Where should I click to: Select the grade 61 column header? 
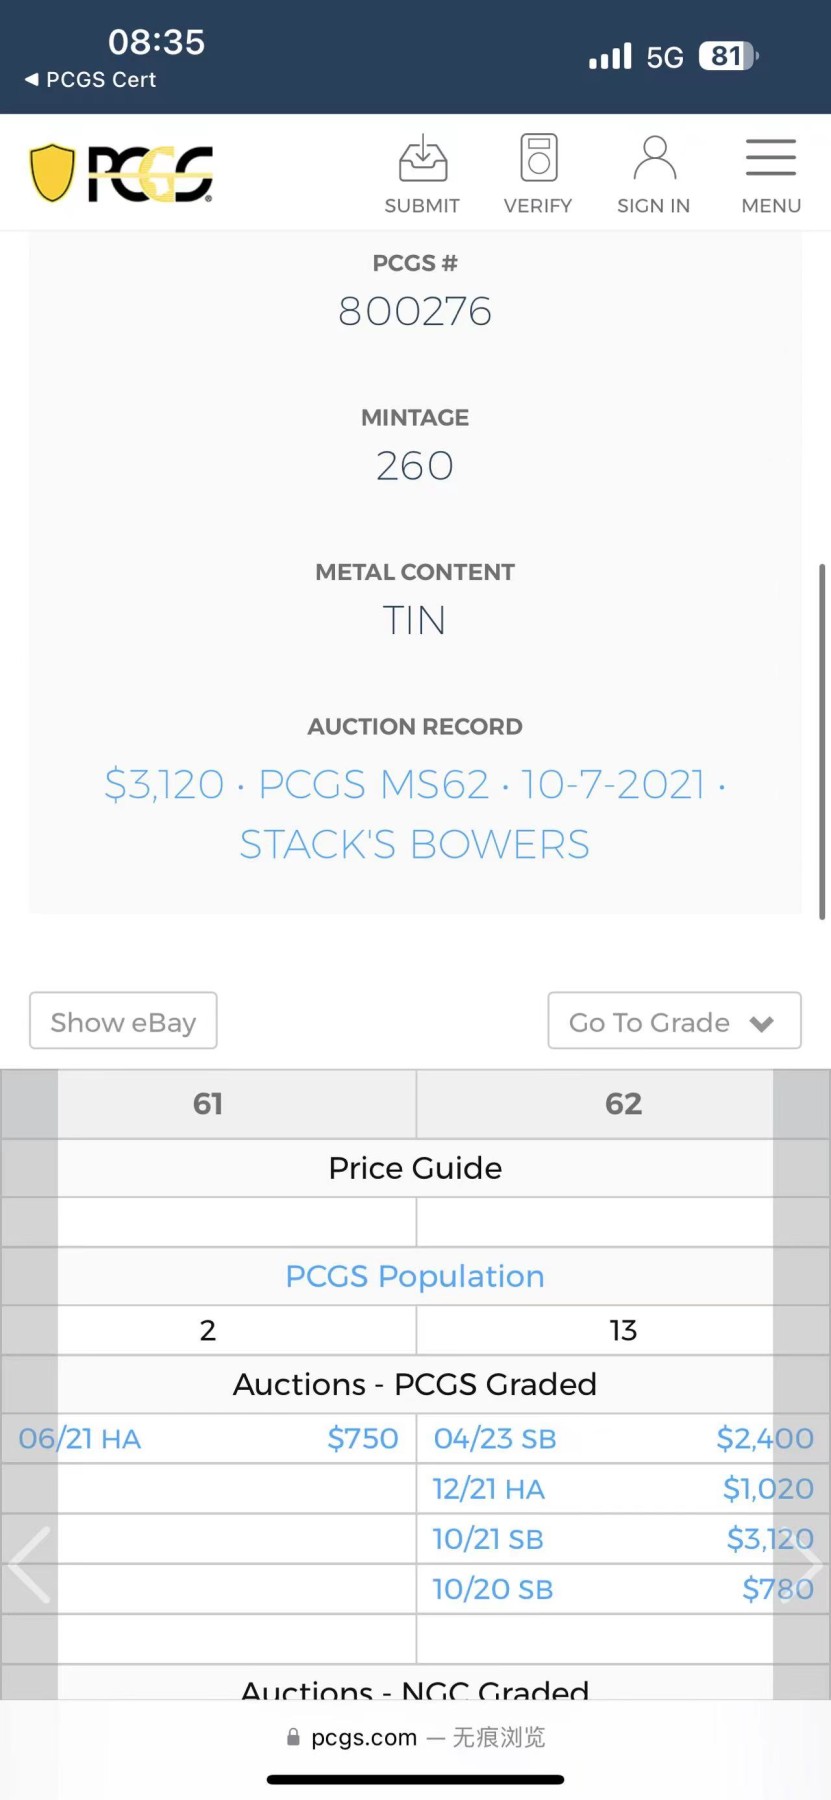208,1104
